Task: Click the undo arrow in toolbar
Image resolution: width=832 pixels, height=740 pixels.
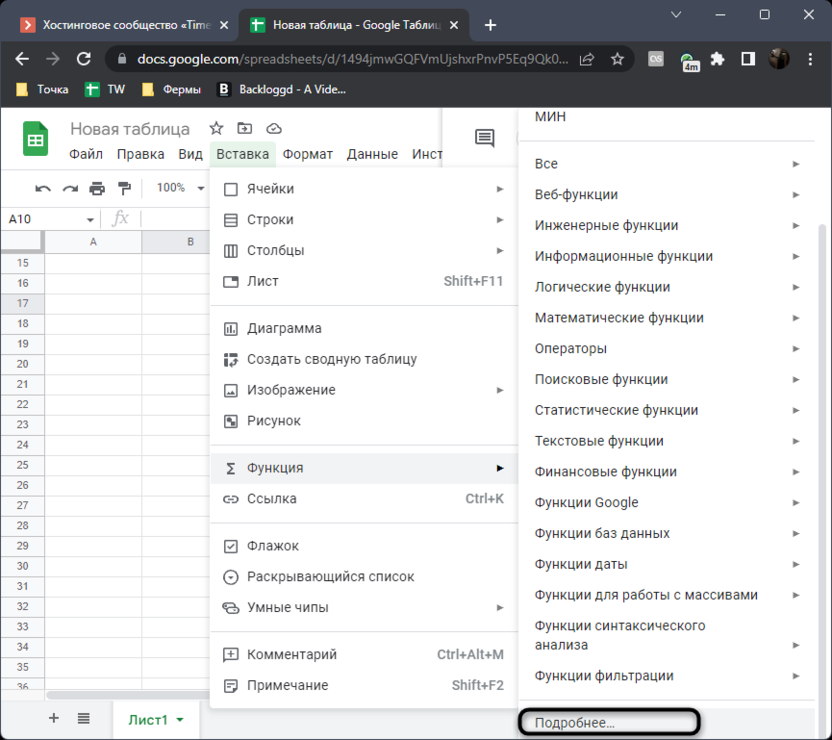Action: pos(43,188)
